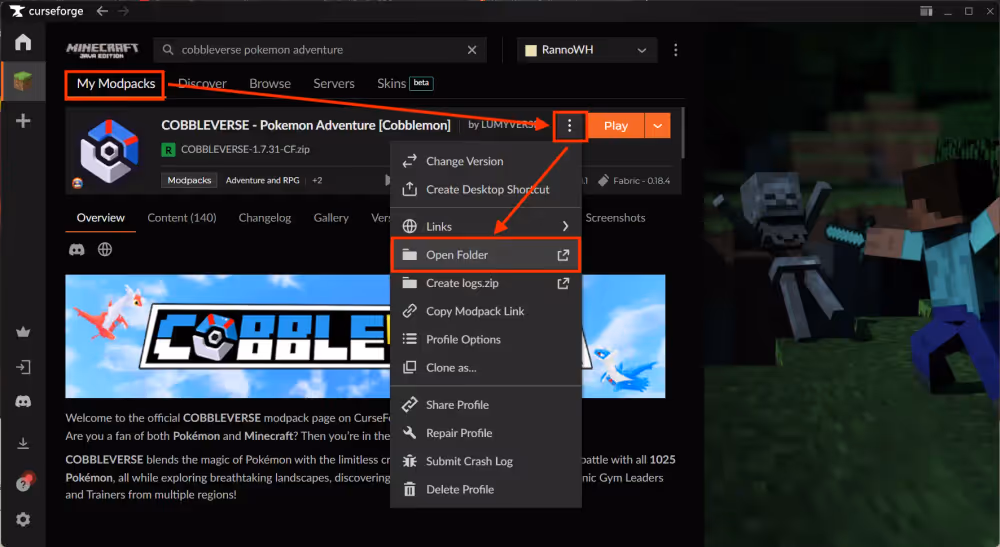Screen dimensions: 1000x547
Task: Open the help question mark icon
Action: (23, 484)
